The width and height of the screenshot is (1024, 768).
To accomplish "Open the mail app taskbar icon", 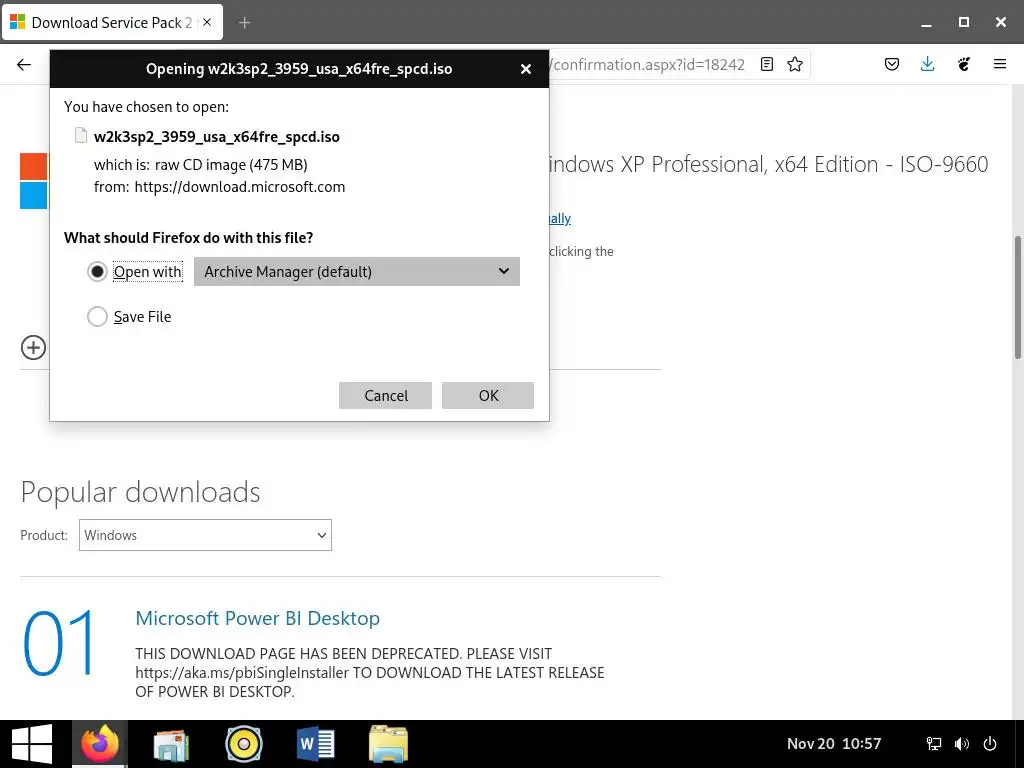I will pos(171,744).
